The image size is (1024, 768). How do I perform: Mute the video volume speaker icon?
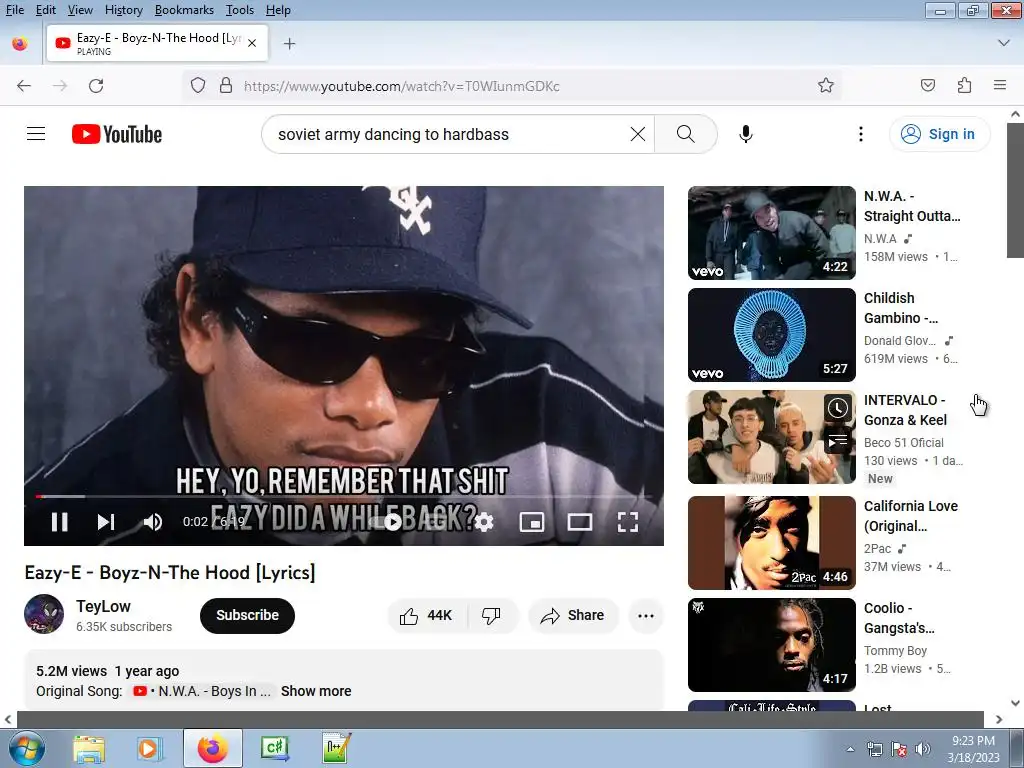[153, 522]
